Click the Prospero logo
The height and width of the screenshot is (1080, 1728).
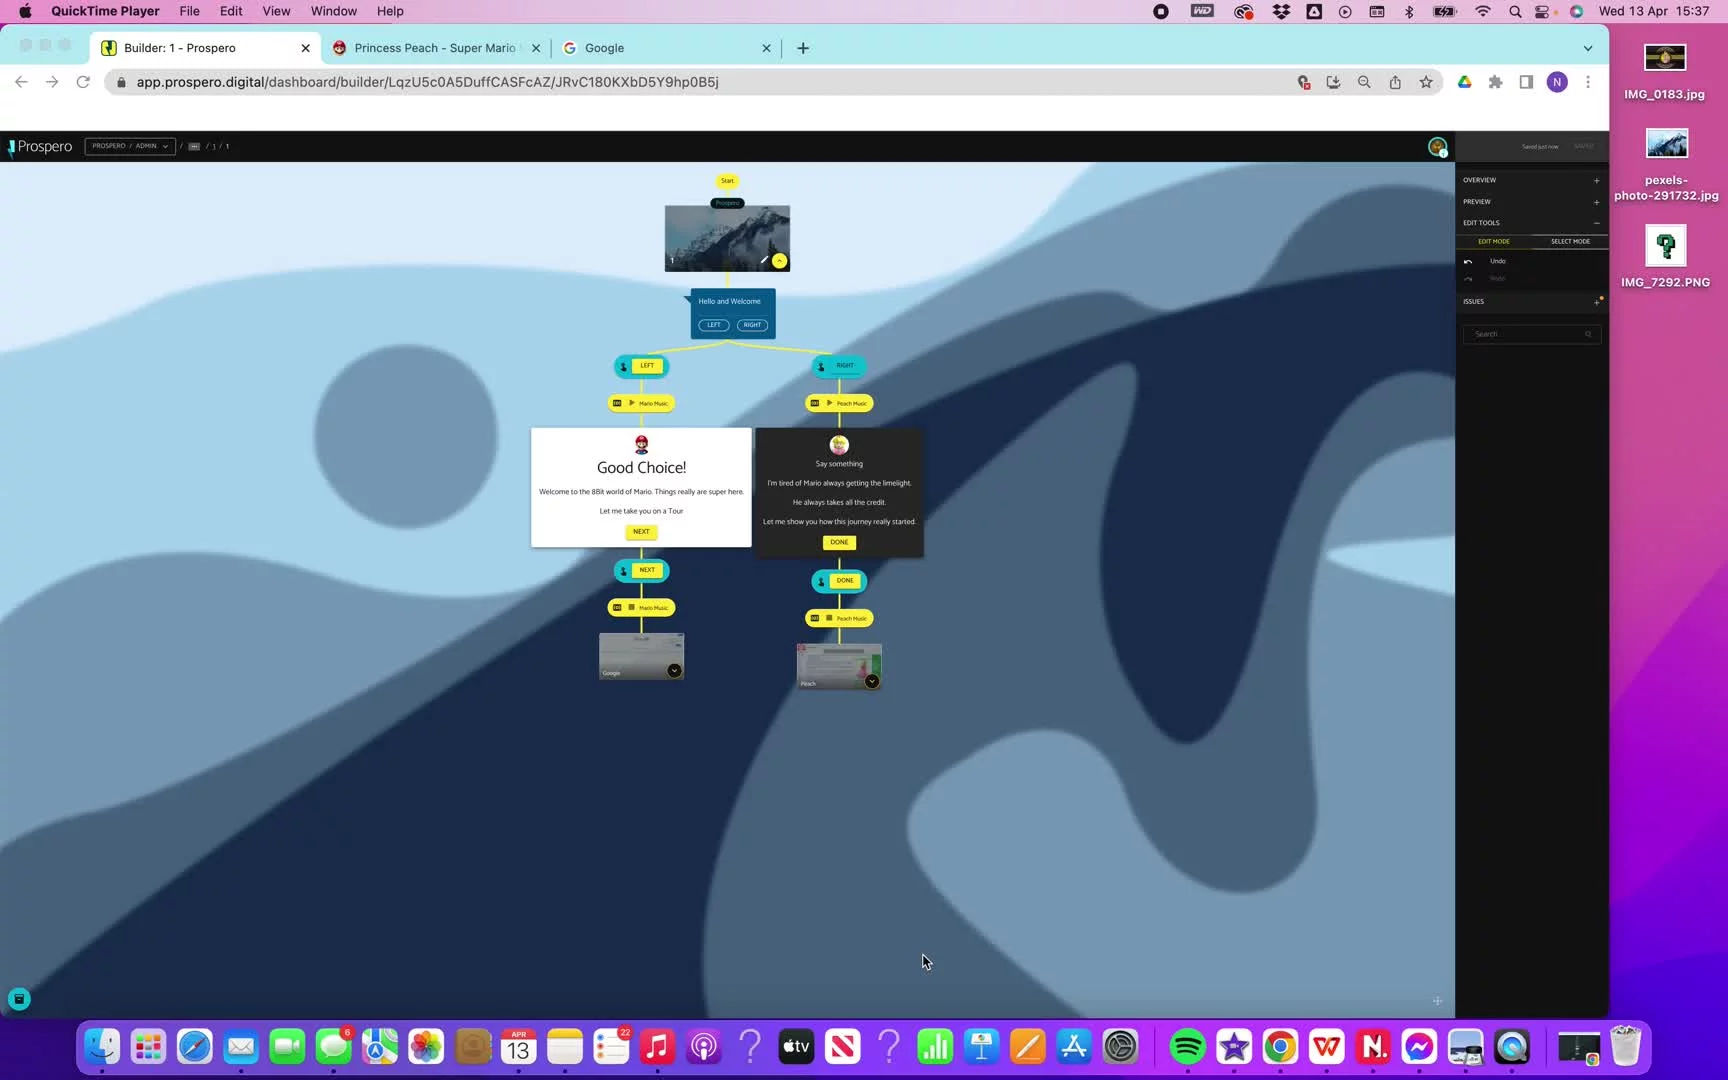pos(41,147)
